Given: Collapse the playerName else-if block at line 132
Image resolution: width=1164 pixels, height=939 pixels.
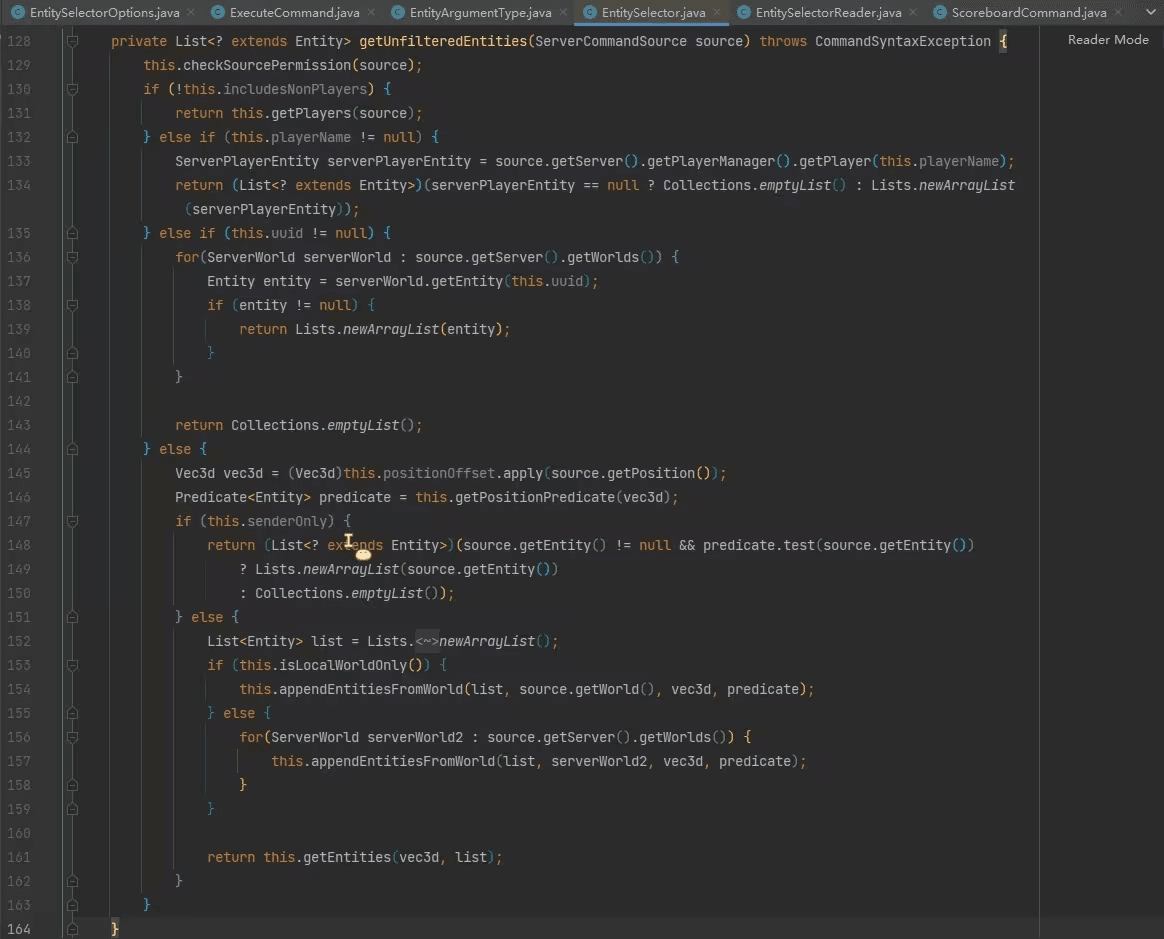Looking at the screenshot, I should 72,137.
